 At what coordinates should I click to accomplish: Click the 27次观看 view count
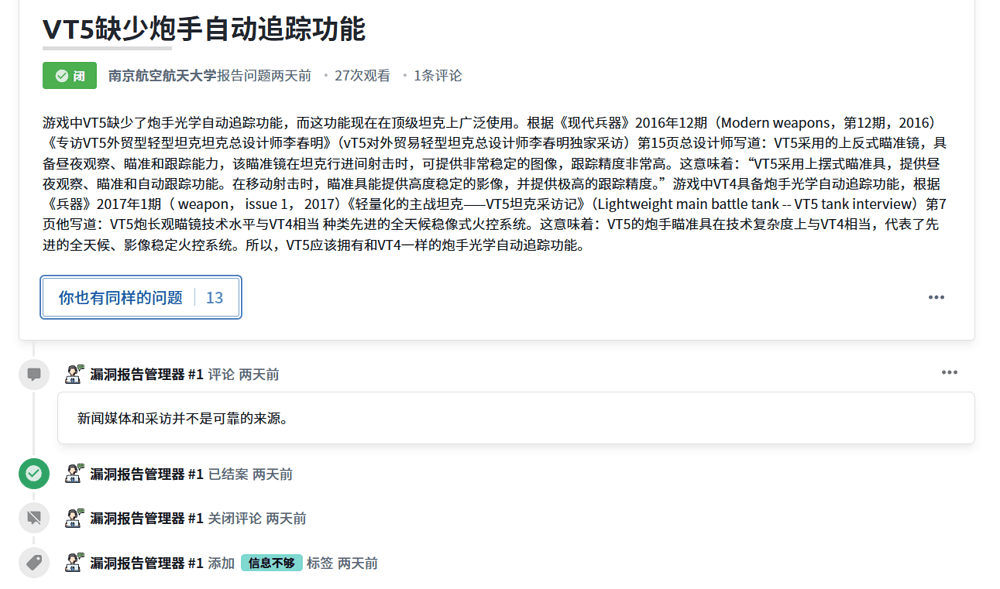[362, 75]
